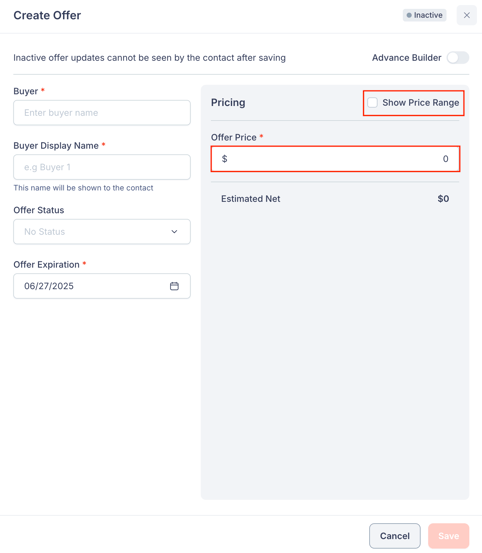Open the calendar date picker icon

(174, 286)
